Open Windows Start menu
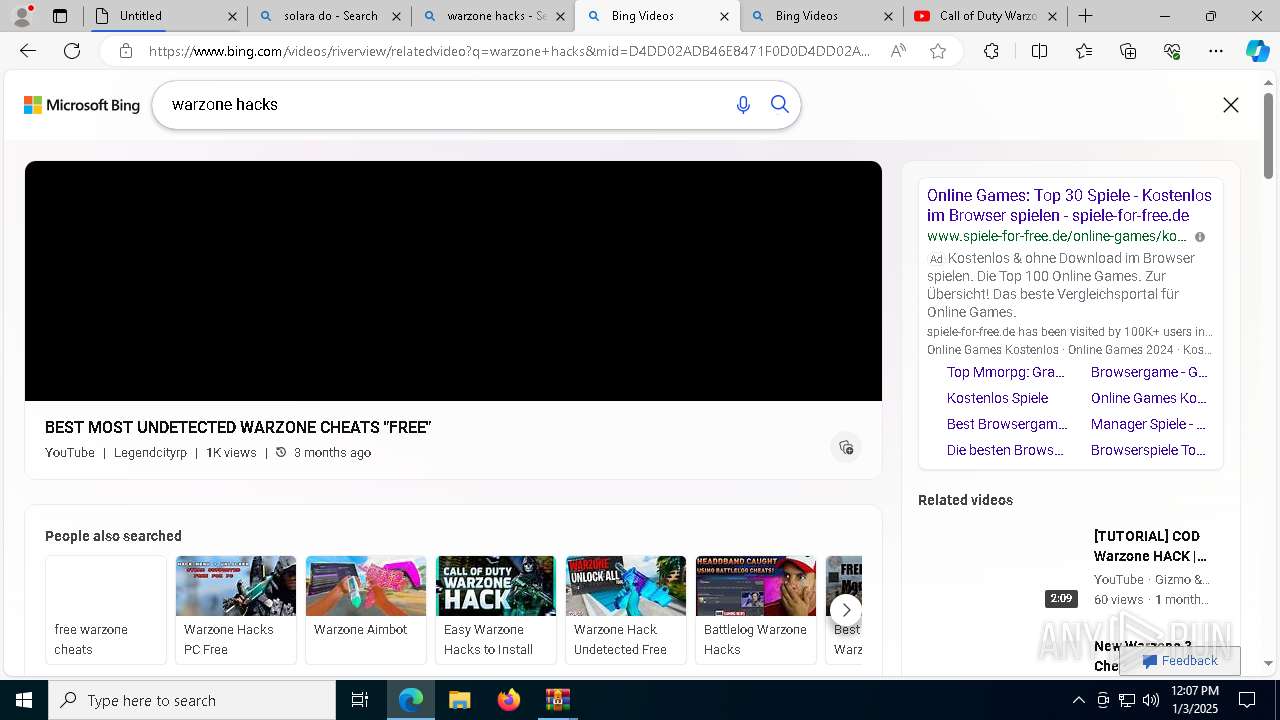This screenshot has width=1280, height=720. (24, 700)
